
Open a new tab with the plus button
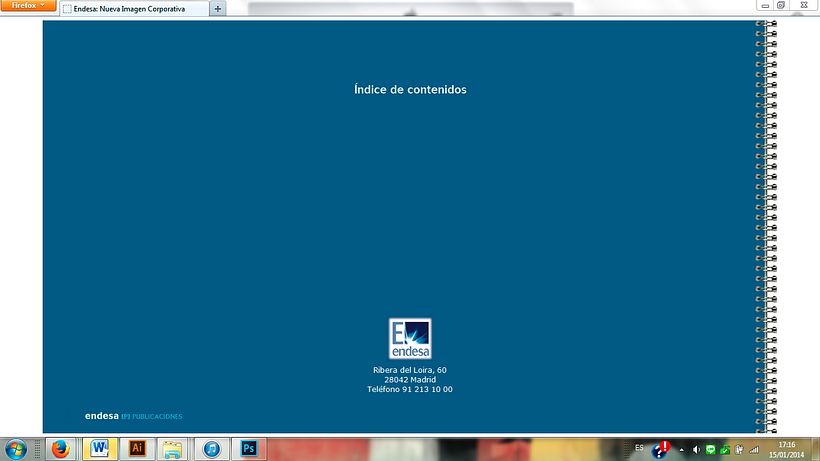[x=218, y=9]
